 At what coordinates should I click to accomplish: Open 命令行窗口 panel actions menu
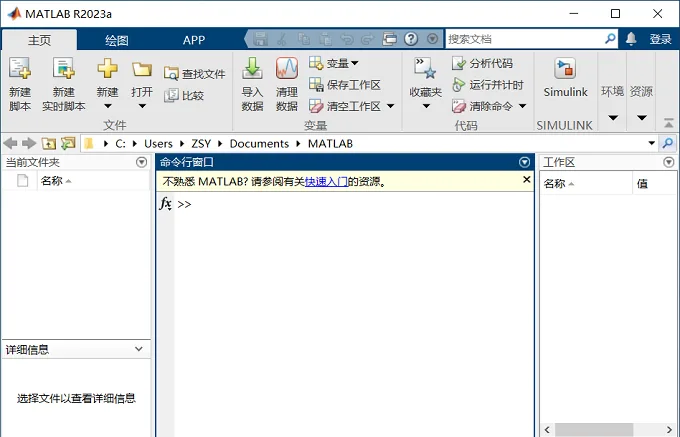click(524, 162)
